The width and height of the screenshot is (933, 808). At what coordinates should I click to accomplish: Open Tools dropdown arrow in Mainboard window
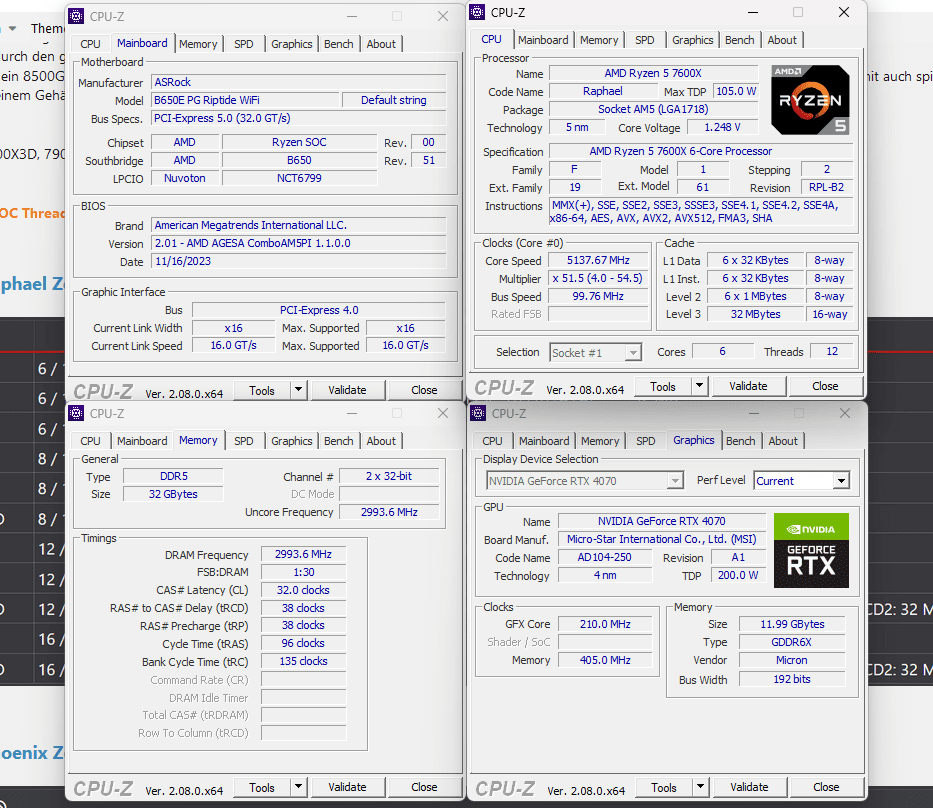pyautogui.click(x=299, y=390)
